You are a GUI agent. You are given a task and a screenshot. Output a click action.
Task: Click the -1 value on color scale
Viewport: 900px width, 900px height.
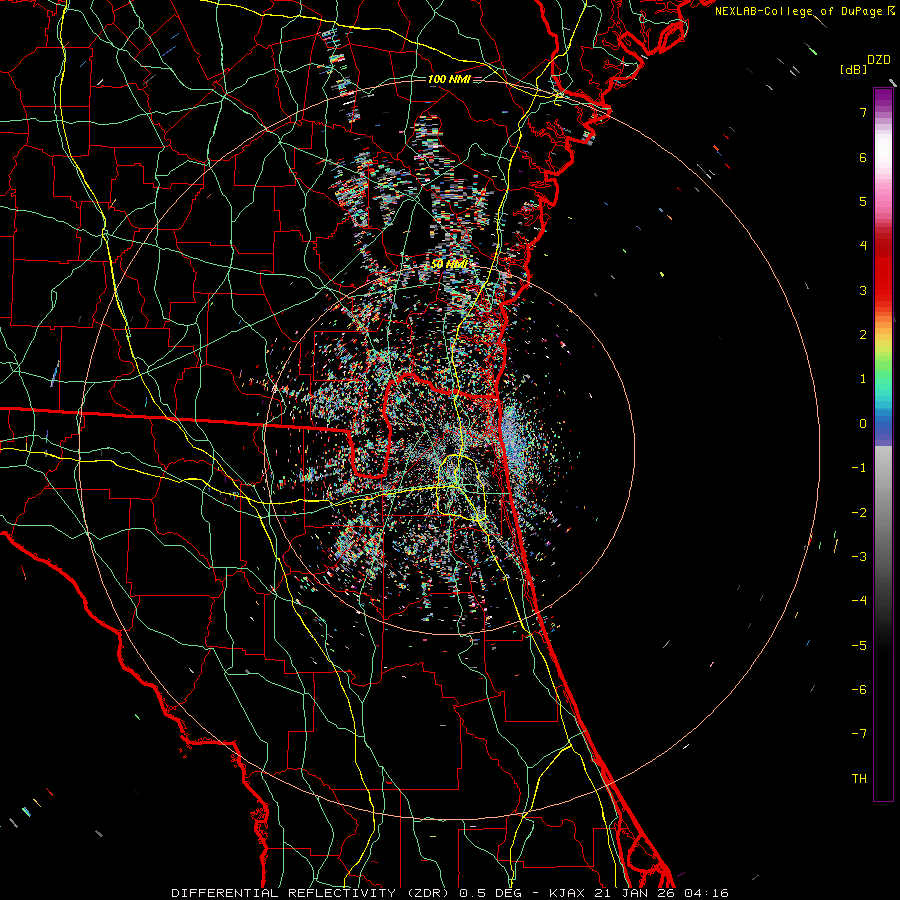click(859, 468)
